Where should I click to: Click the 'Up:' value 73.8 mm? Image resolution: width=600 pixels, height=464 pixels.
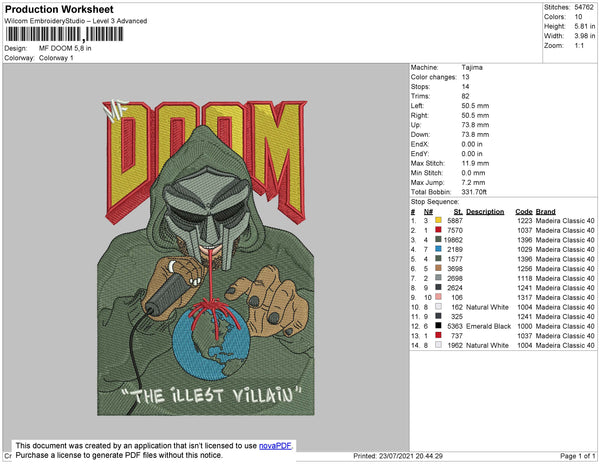pos(475,125)
